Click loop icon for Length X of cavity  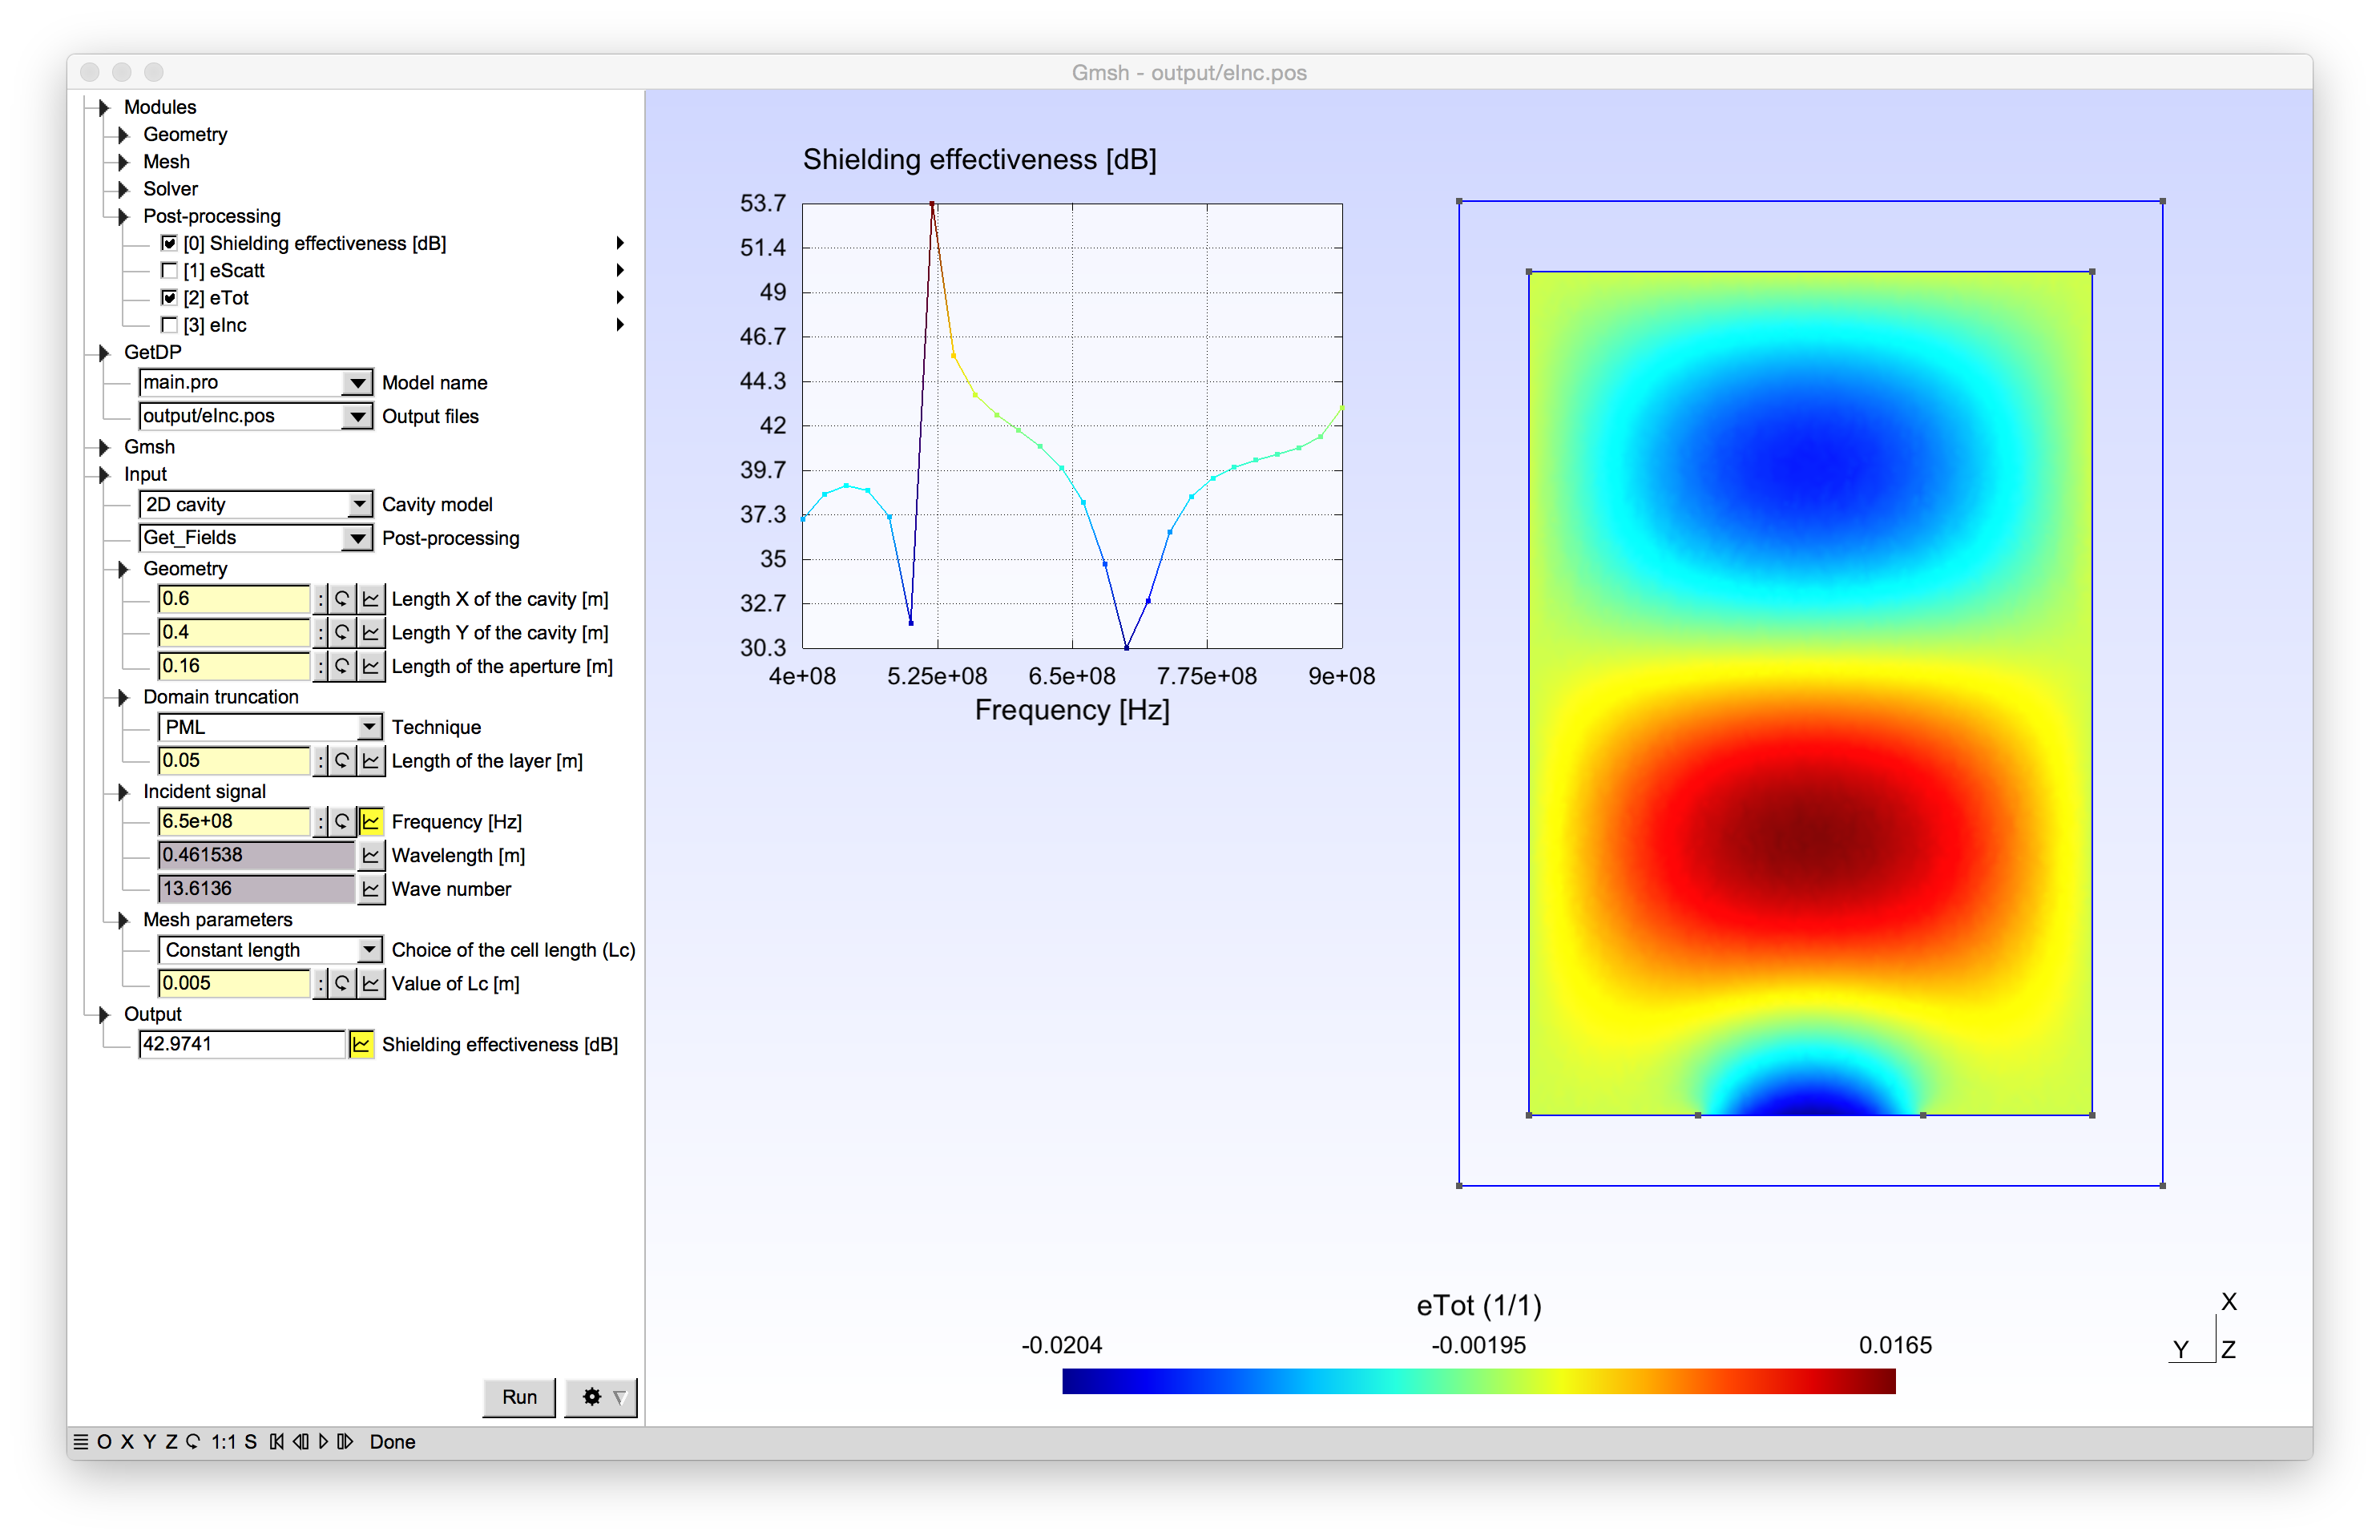coord(342,599)
